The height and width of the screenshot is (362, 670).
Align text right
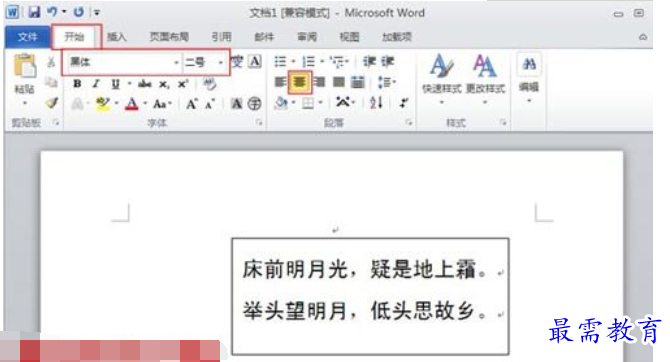click(x=320, y=82)
